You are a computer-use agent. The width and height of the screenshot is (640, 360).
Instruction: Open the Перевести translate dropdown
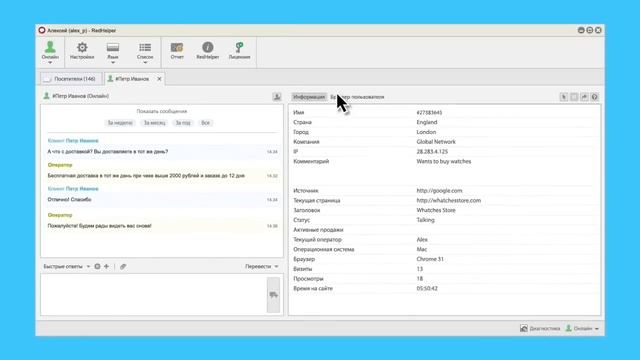click(x=262, y=267)
